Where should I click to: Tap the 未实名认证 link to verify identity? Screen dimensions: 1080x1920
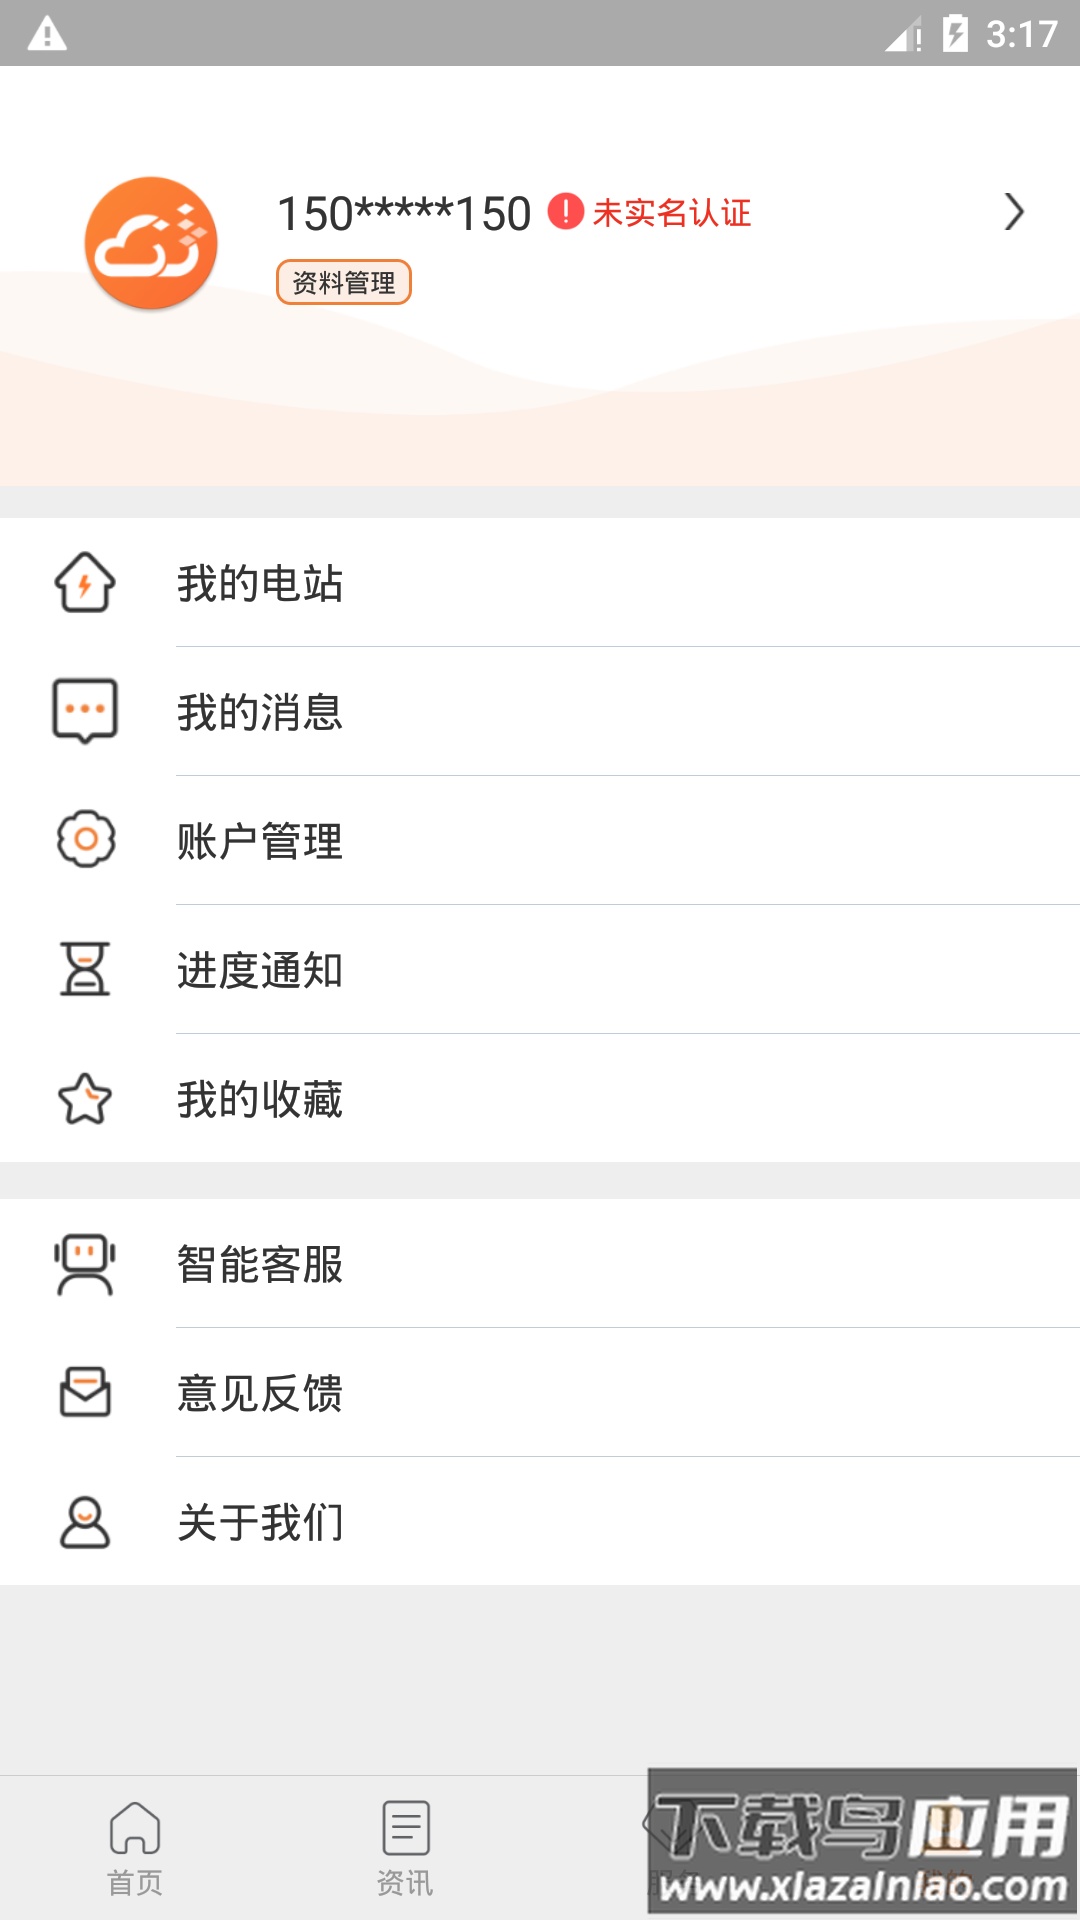[x=673, y=213]
